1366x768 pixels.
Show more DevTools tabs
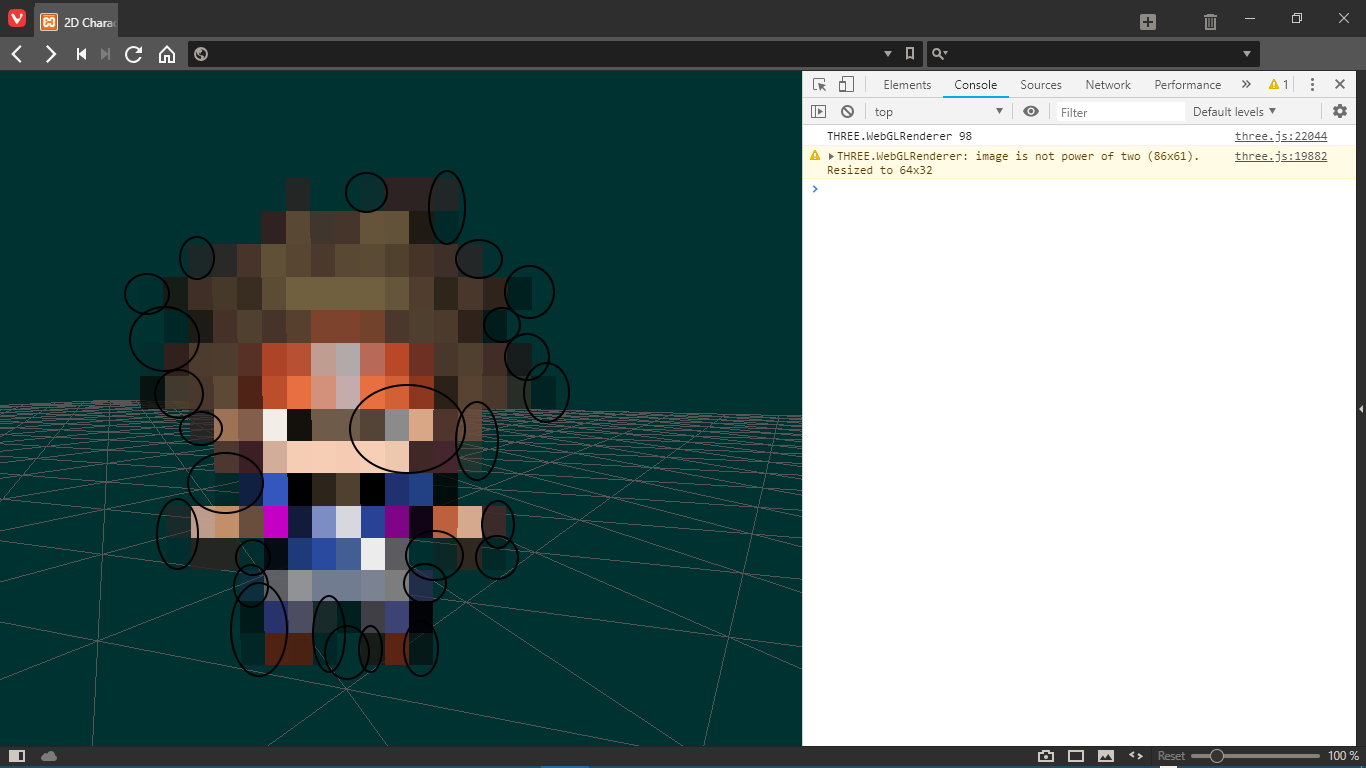click(x=1246, y=85)
